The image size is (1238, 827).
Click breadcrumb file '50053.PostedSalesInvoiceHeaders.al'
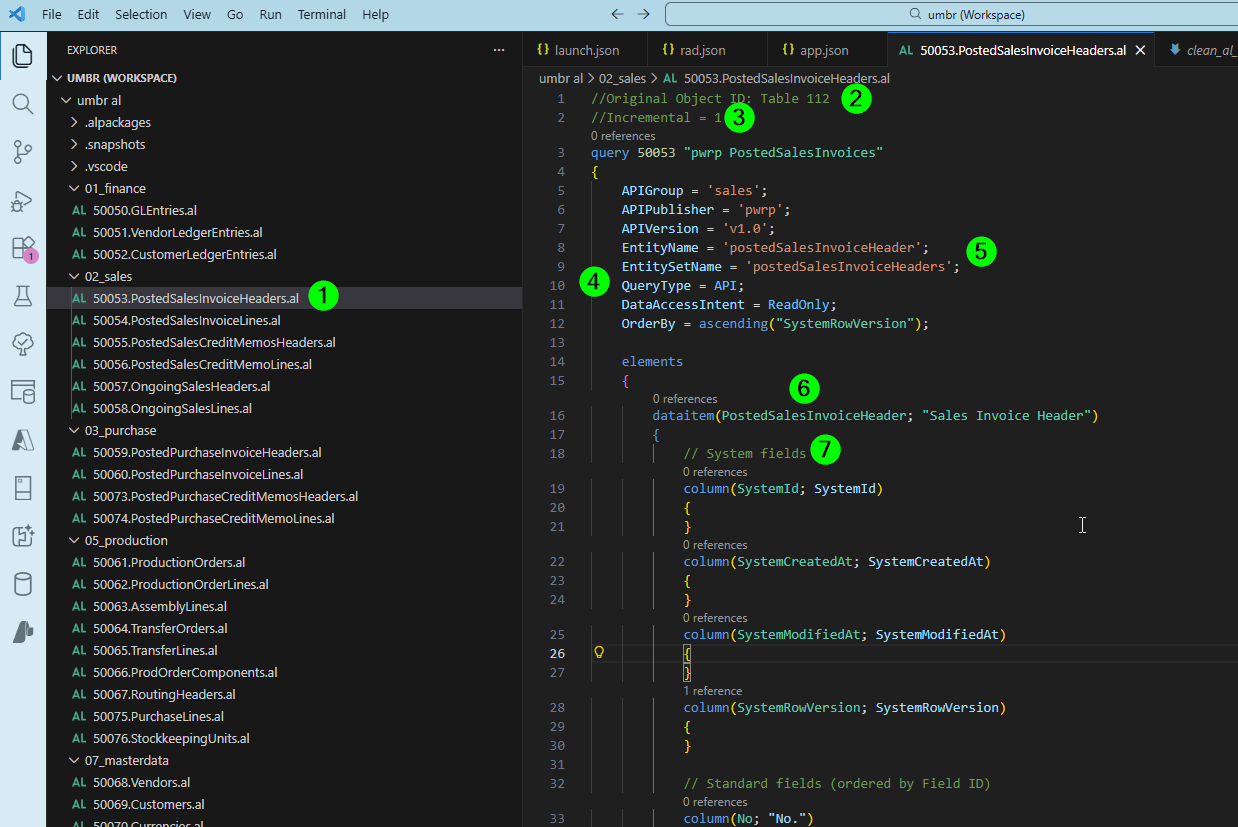(x=776, y=77)
